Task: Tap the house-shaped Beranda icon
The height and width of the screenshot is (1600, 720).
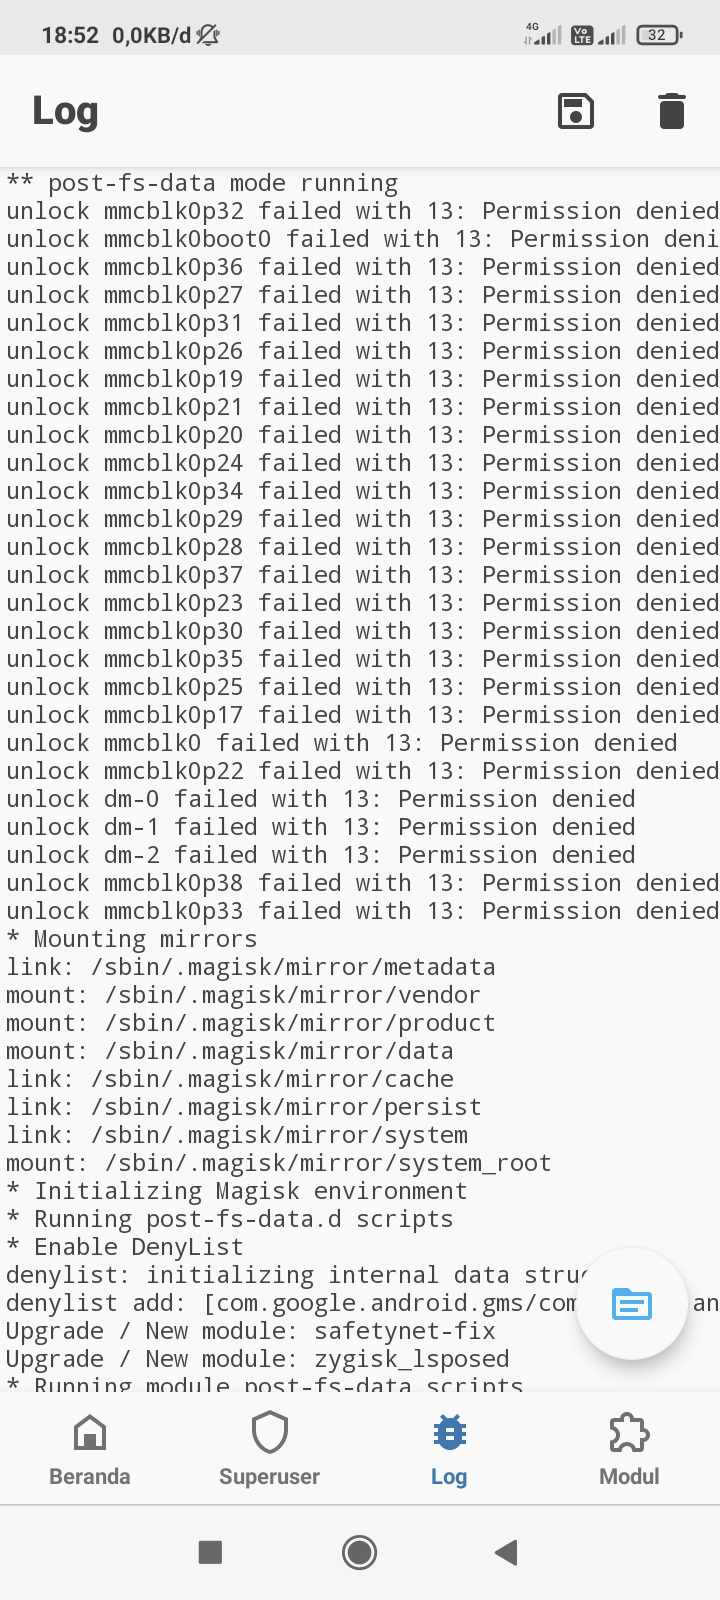Action: click(89, 1432)
